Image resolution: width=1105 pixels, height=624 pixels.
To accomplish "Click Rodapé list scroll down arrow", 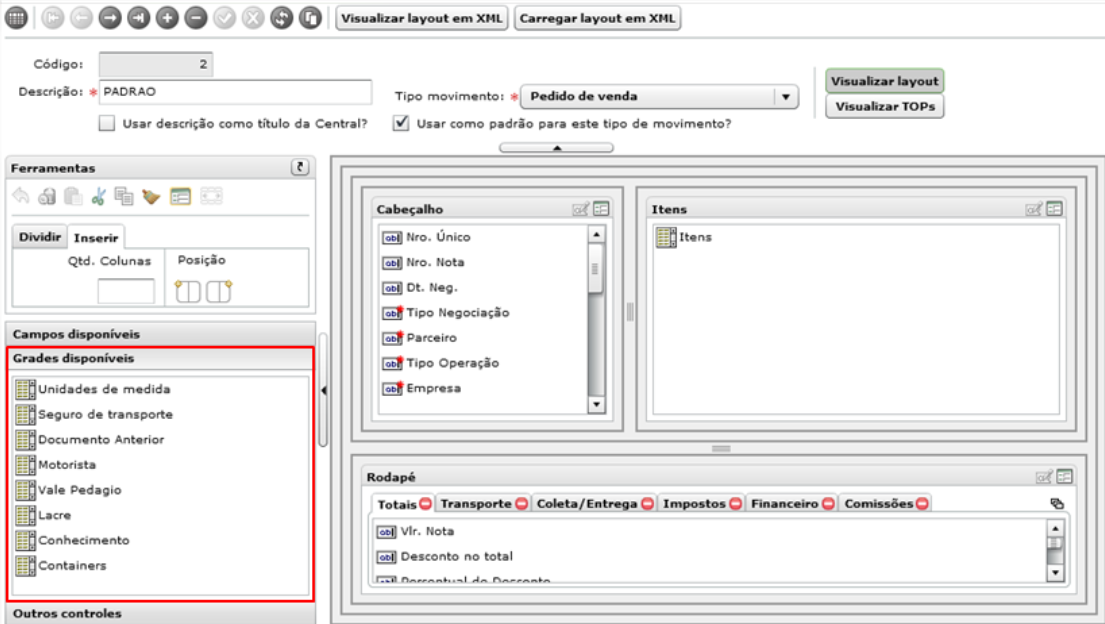I will click(1055, 573).
